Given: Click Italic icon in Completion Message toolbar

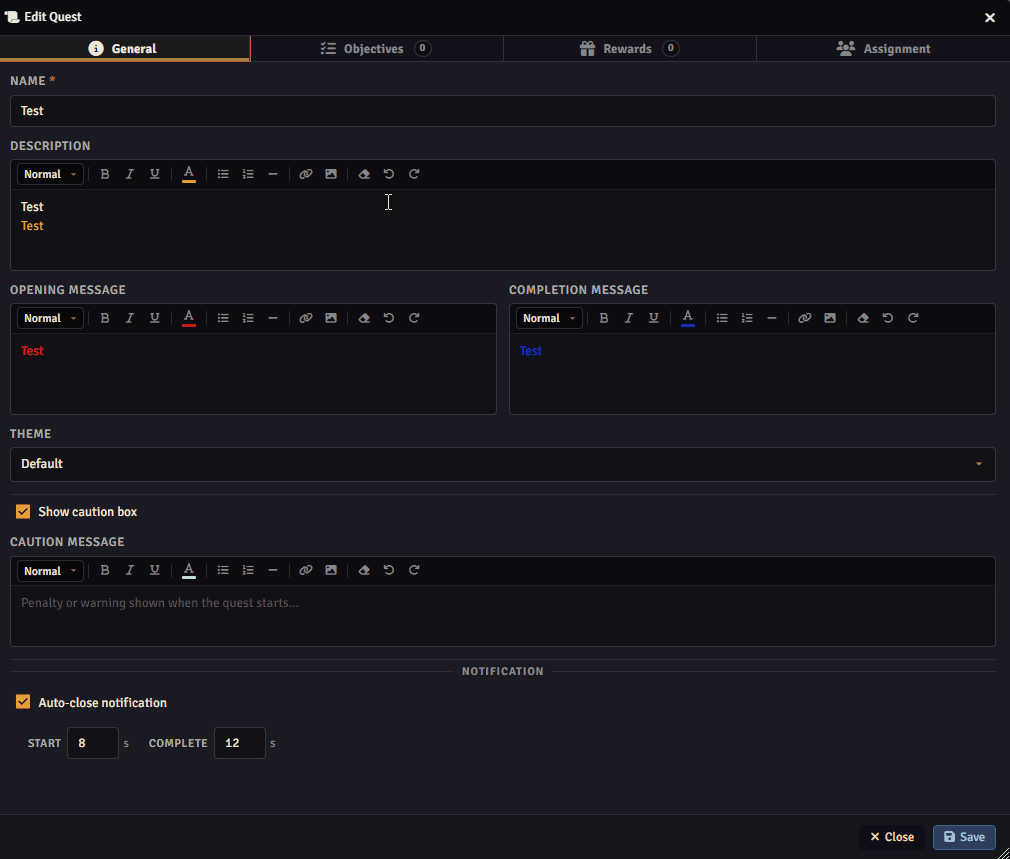Looking at the screenshot, I should click(x=629, y=318).
